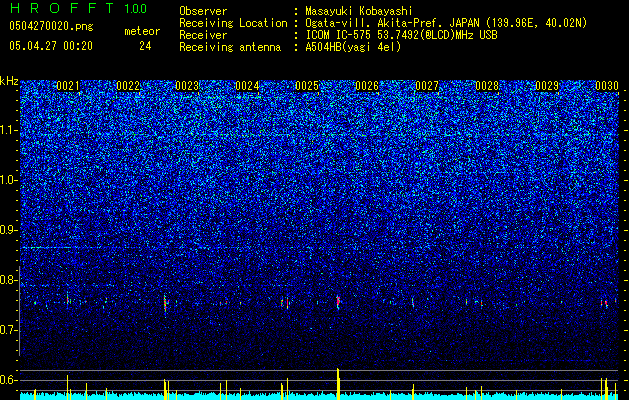Select the filename 0504270020.png
629x400 pixels.
click(51, 26)
